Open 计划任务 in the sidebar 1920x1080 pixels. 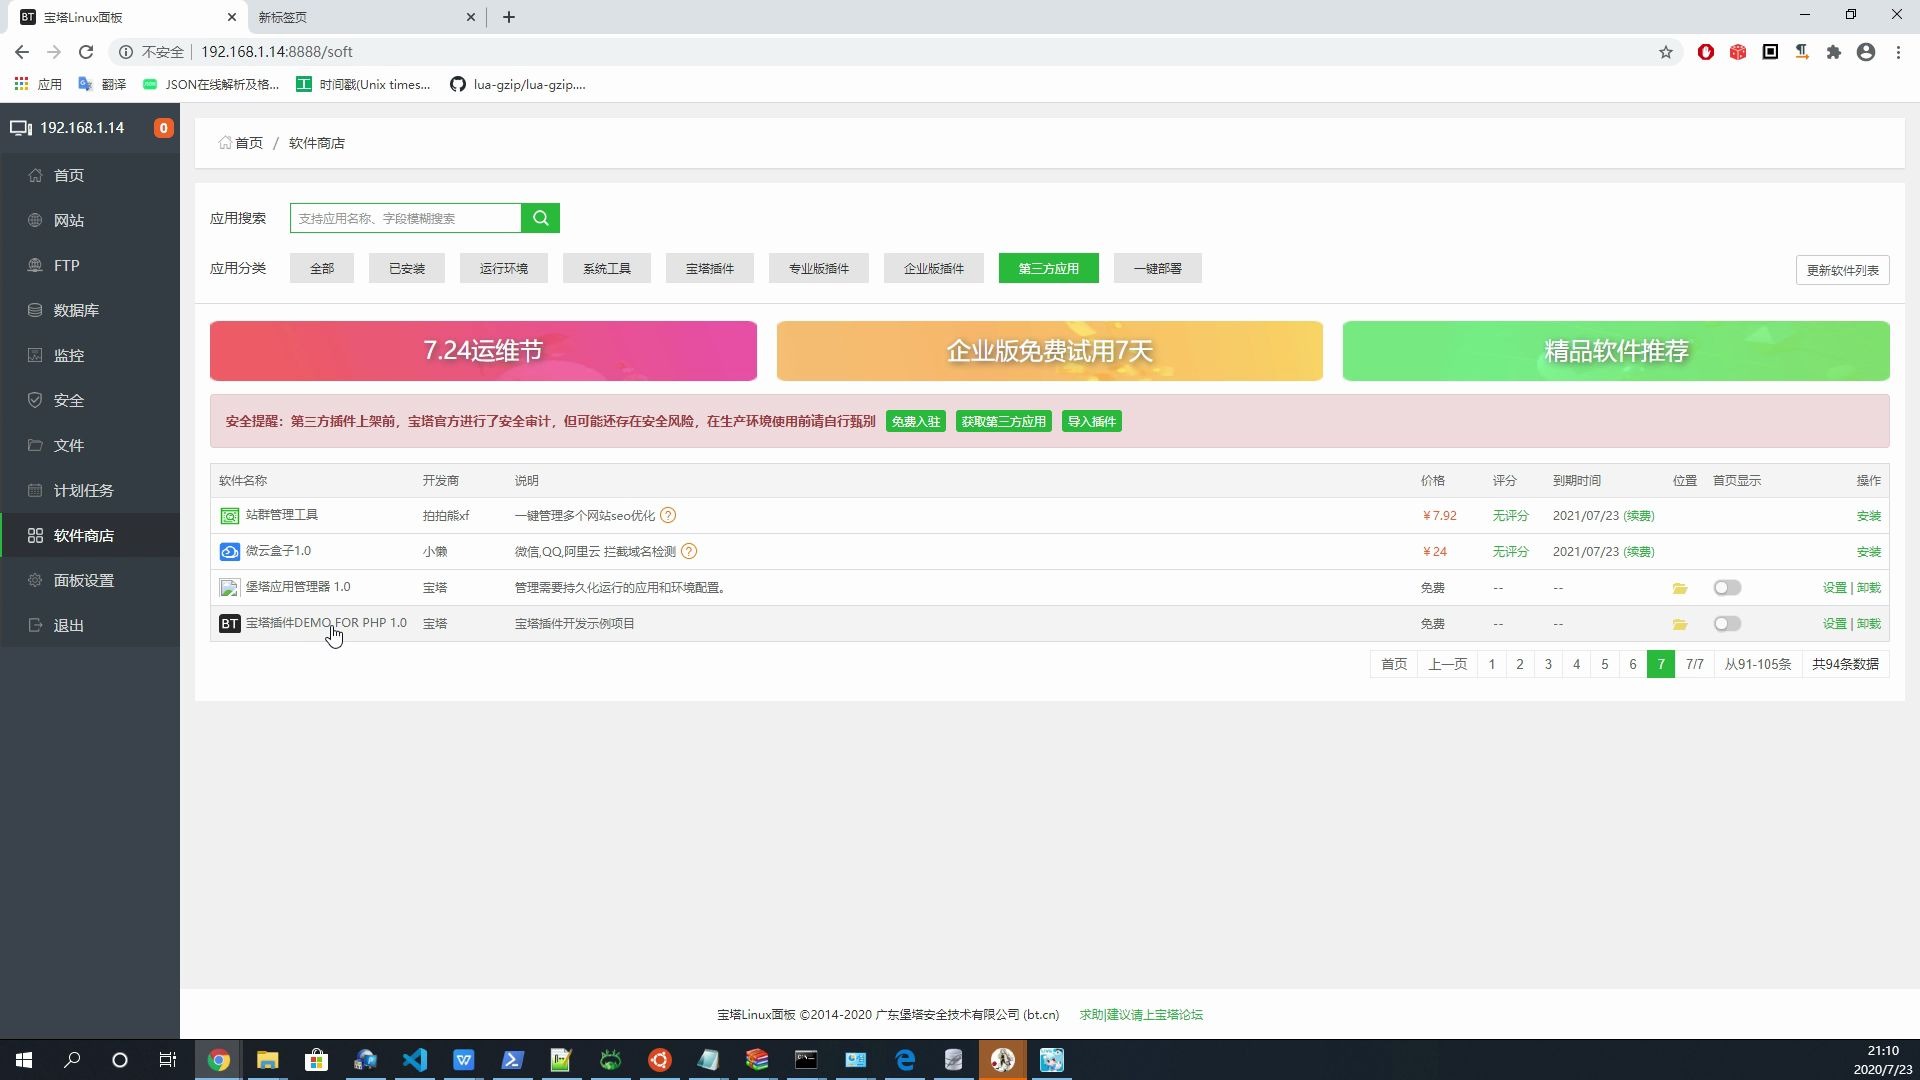point(90,490)
